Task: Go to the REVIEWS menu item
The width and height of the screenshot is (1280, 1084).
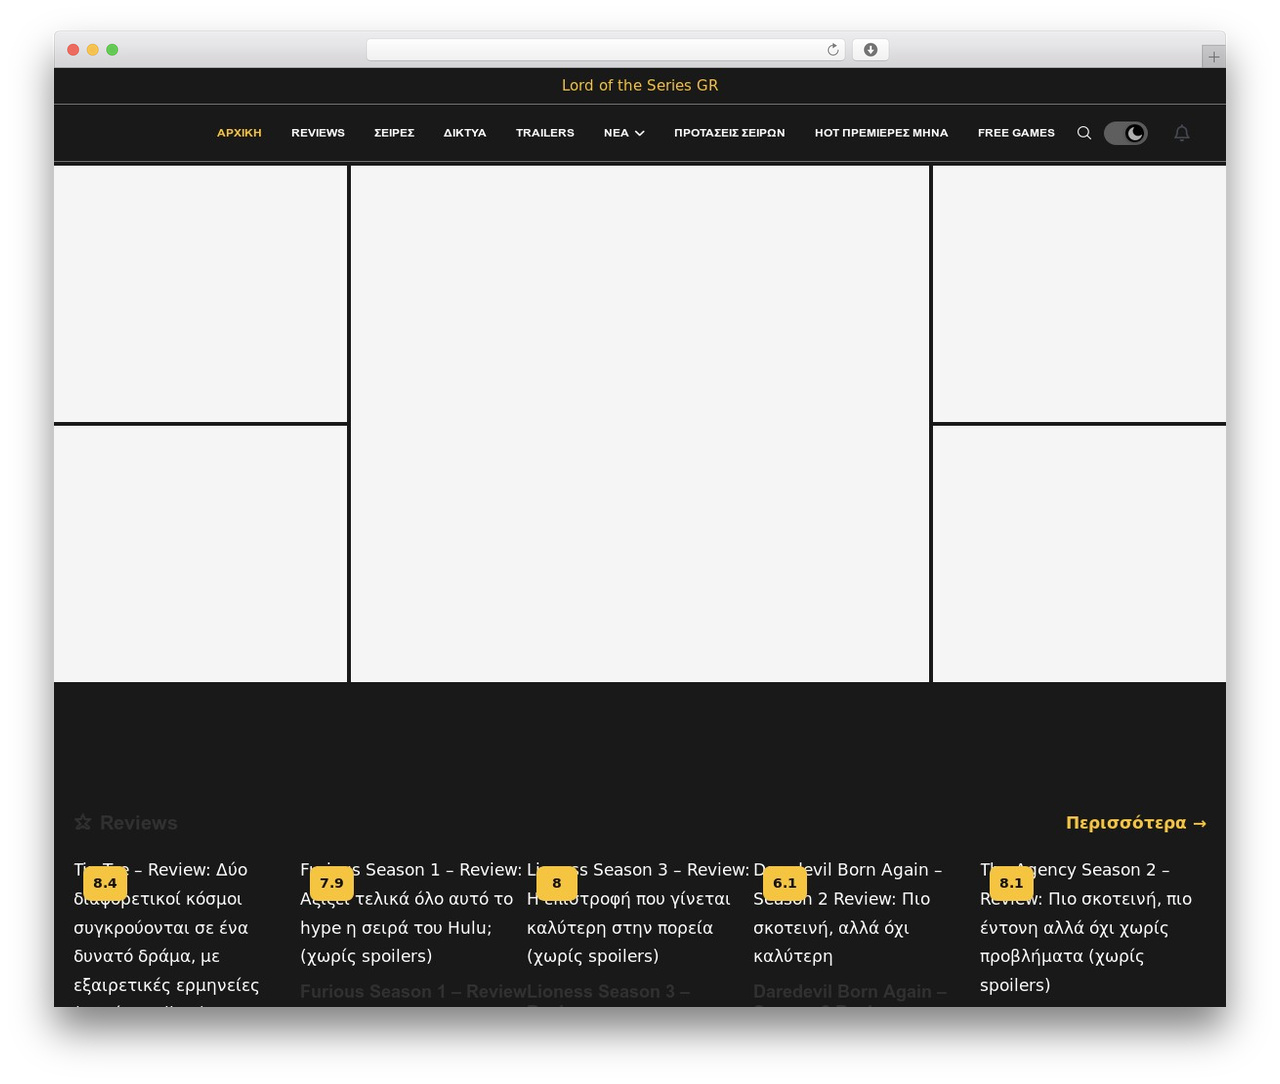Action: tap(318, 133)
